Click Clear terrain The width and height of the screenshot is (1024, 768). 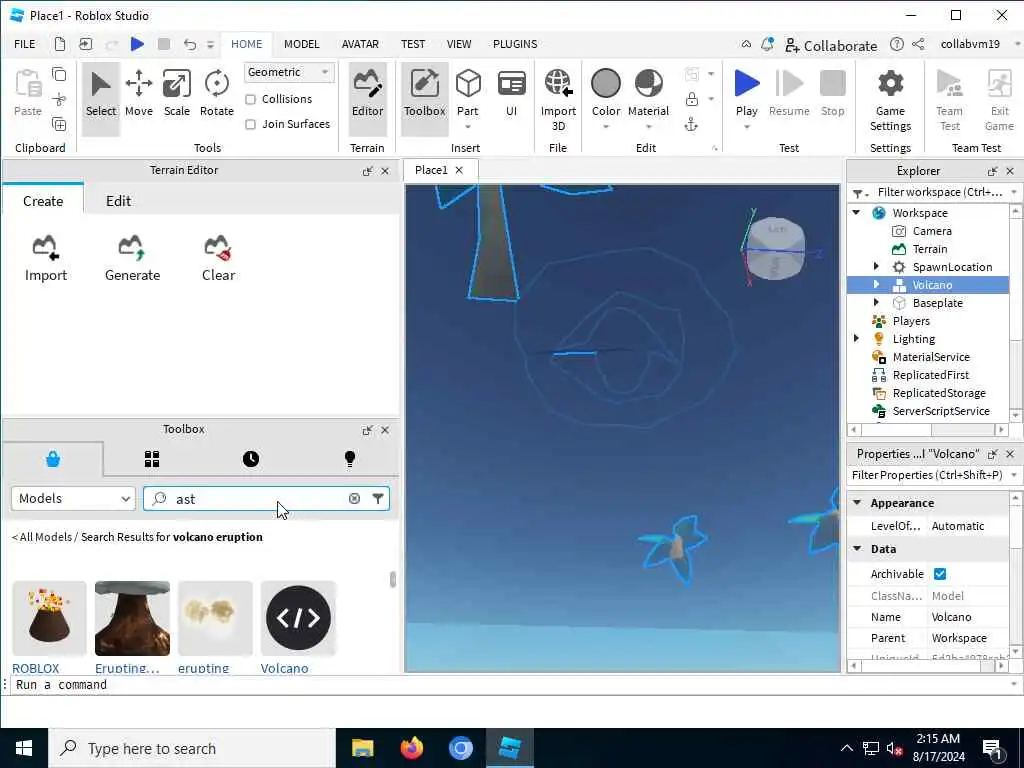pos(218,259)
